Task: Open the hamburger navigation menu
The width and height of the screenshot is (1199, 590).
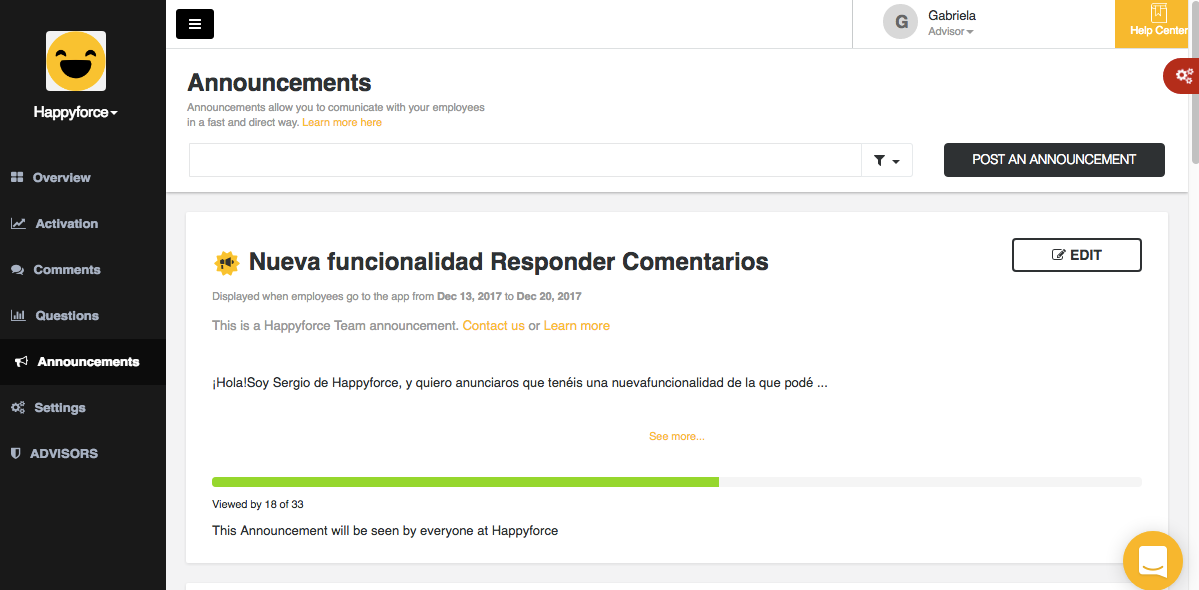Action: (x=194, y=23)
